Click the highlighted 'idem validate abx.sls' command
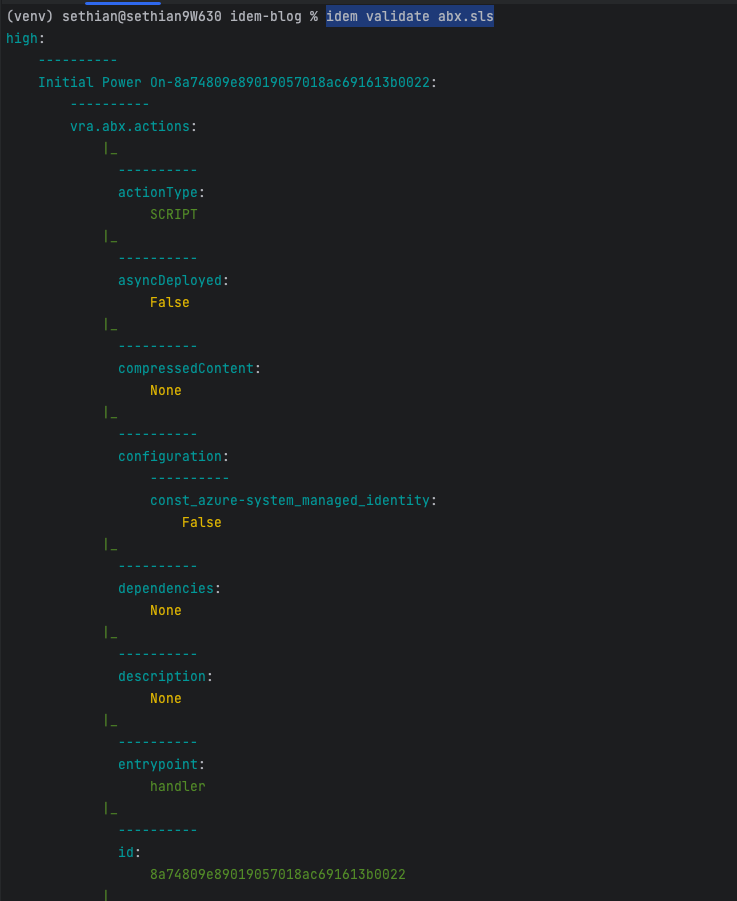This screenshot has height=901, width=737. click(x=409, y=17)
